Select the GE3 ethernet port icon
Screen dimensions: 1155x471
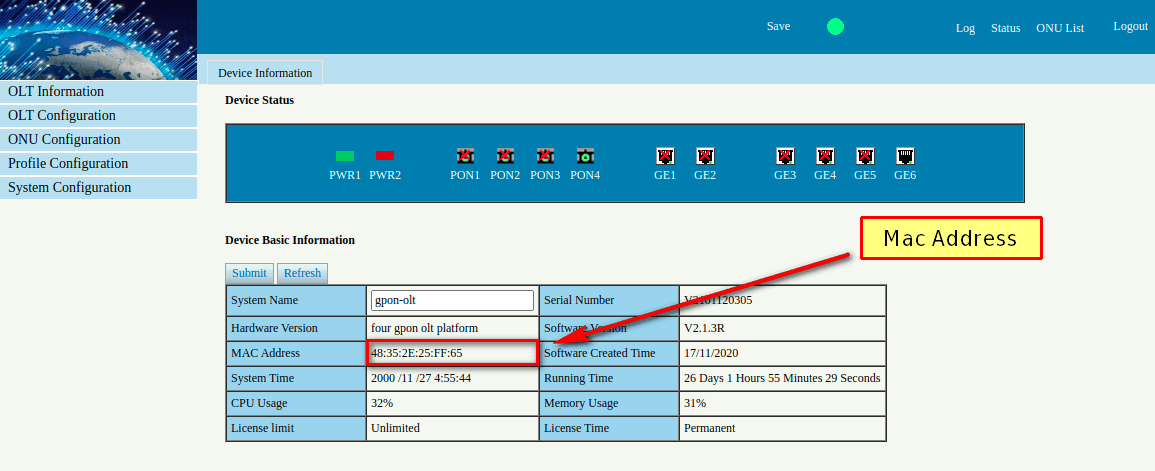(x=785, y=156)
